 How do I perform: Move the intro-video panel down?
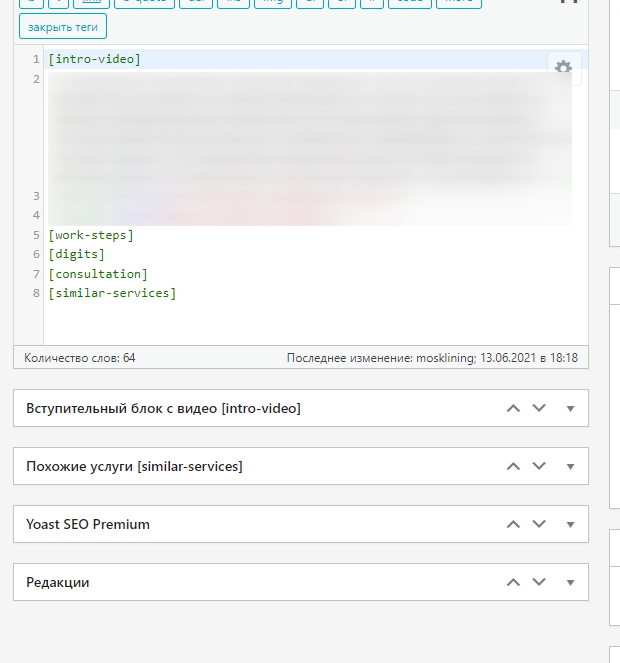(x=539, y=408)
